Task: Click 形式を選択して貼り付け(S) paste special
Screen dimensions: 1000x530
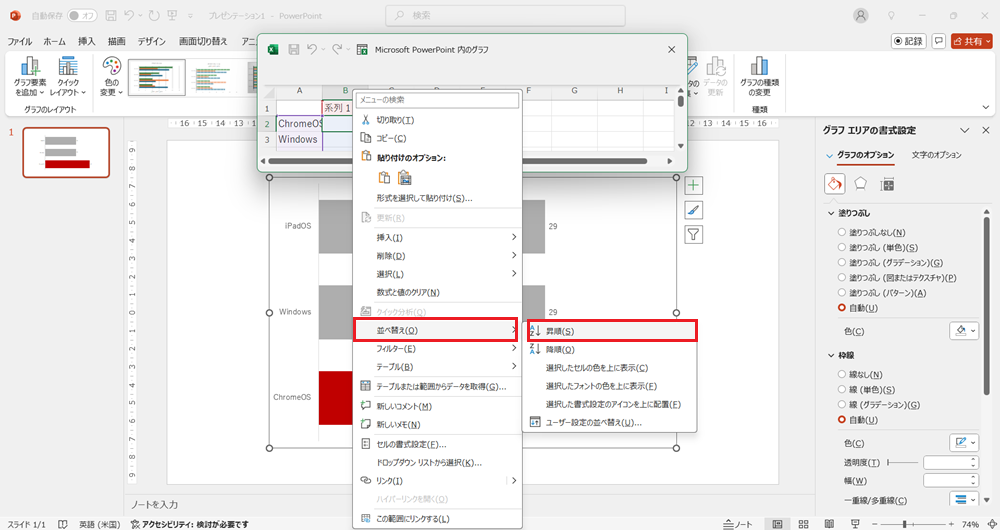Action: click(438, 198)
